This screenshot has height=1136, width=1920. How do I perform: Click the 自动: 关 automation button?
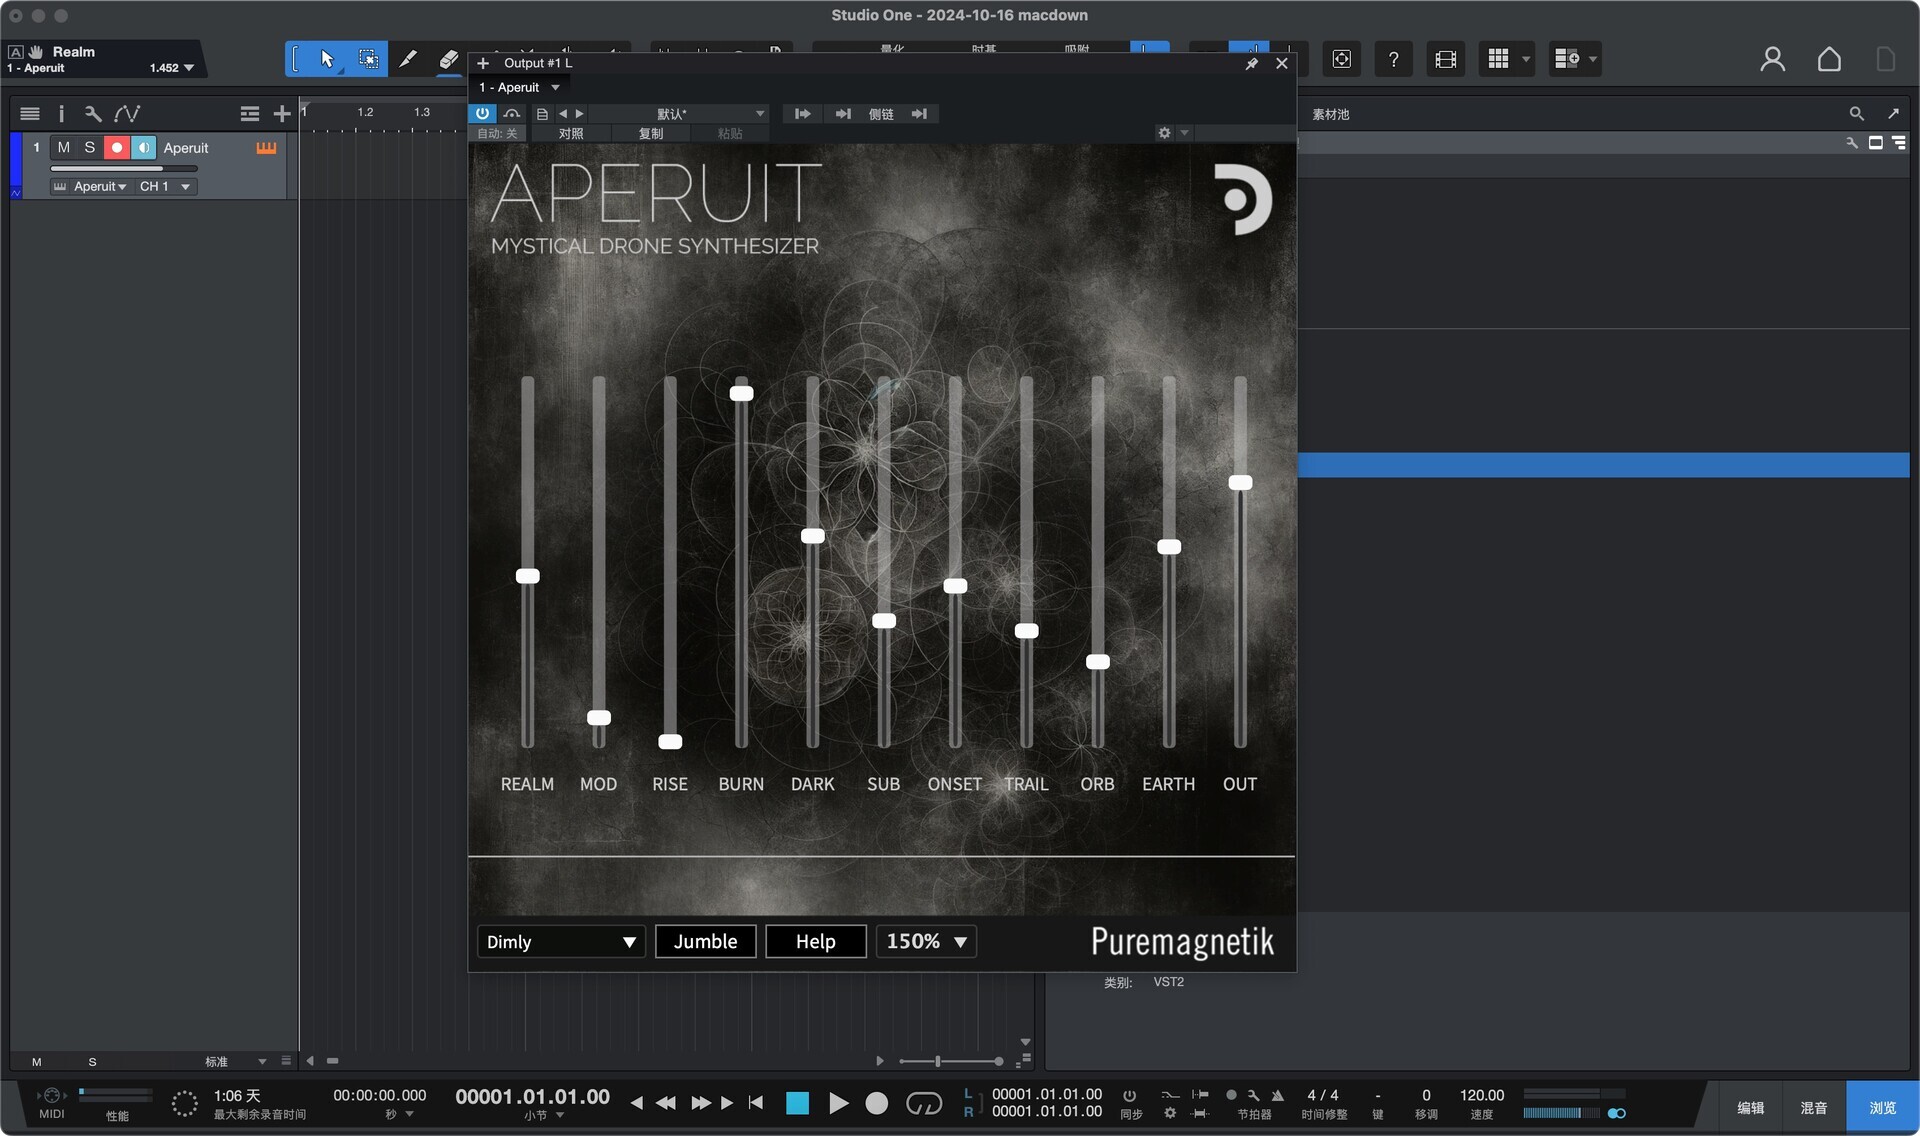click(497, 134)
